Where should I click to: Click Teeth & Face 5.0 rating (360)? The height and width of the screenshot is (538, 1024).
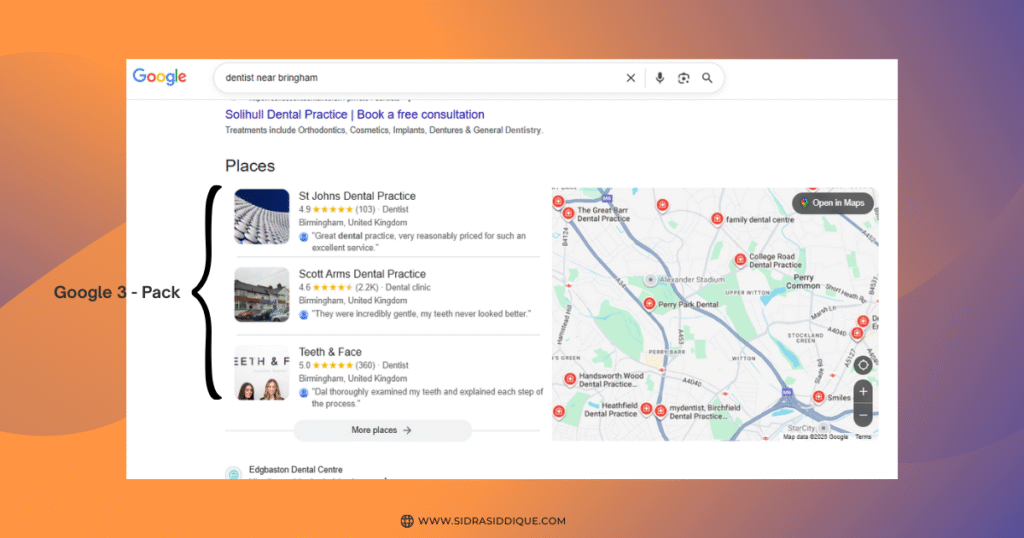[337, 365]
